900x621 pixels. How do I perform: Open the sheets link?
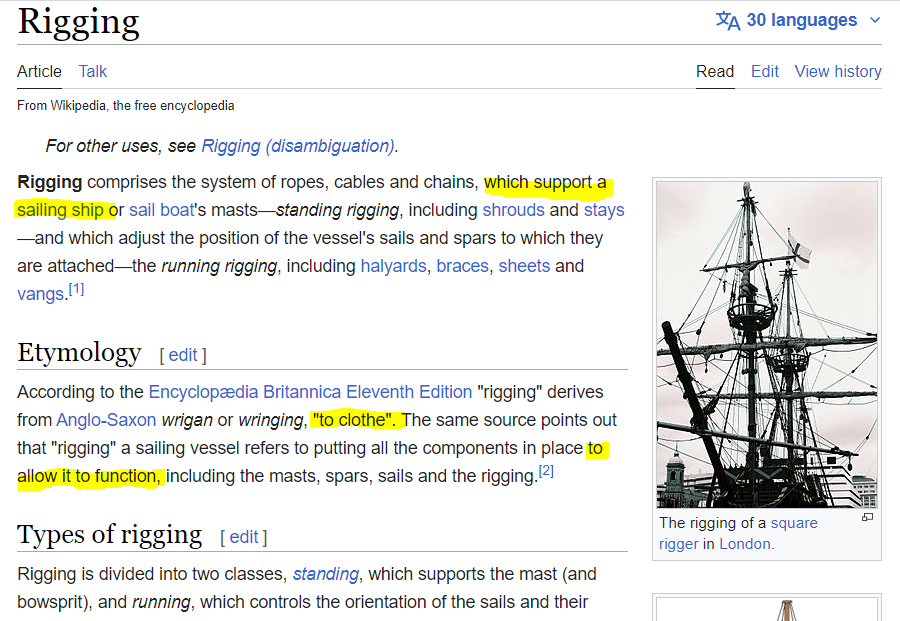pos(524,266)
